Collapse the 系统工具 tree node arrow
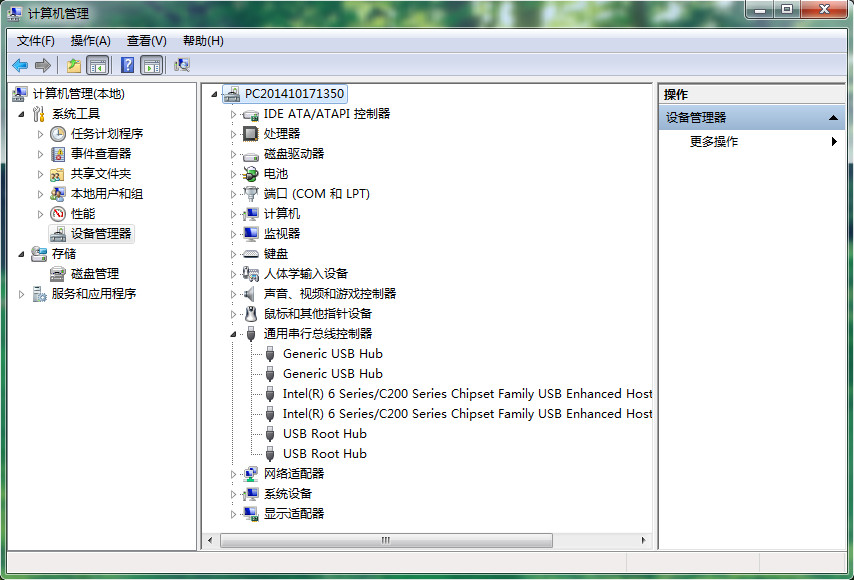Viewport: 854px width, 580px height. 22,114
